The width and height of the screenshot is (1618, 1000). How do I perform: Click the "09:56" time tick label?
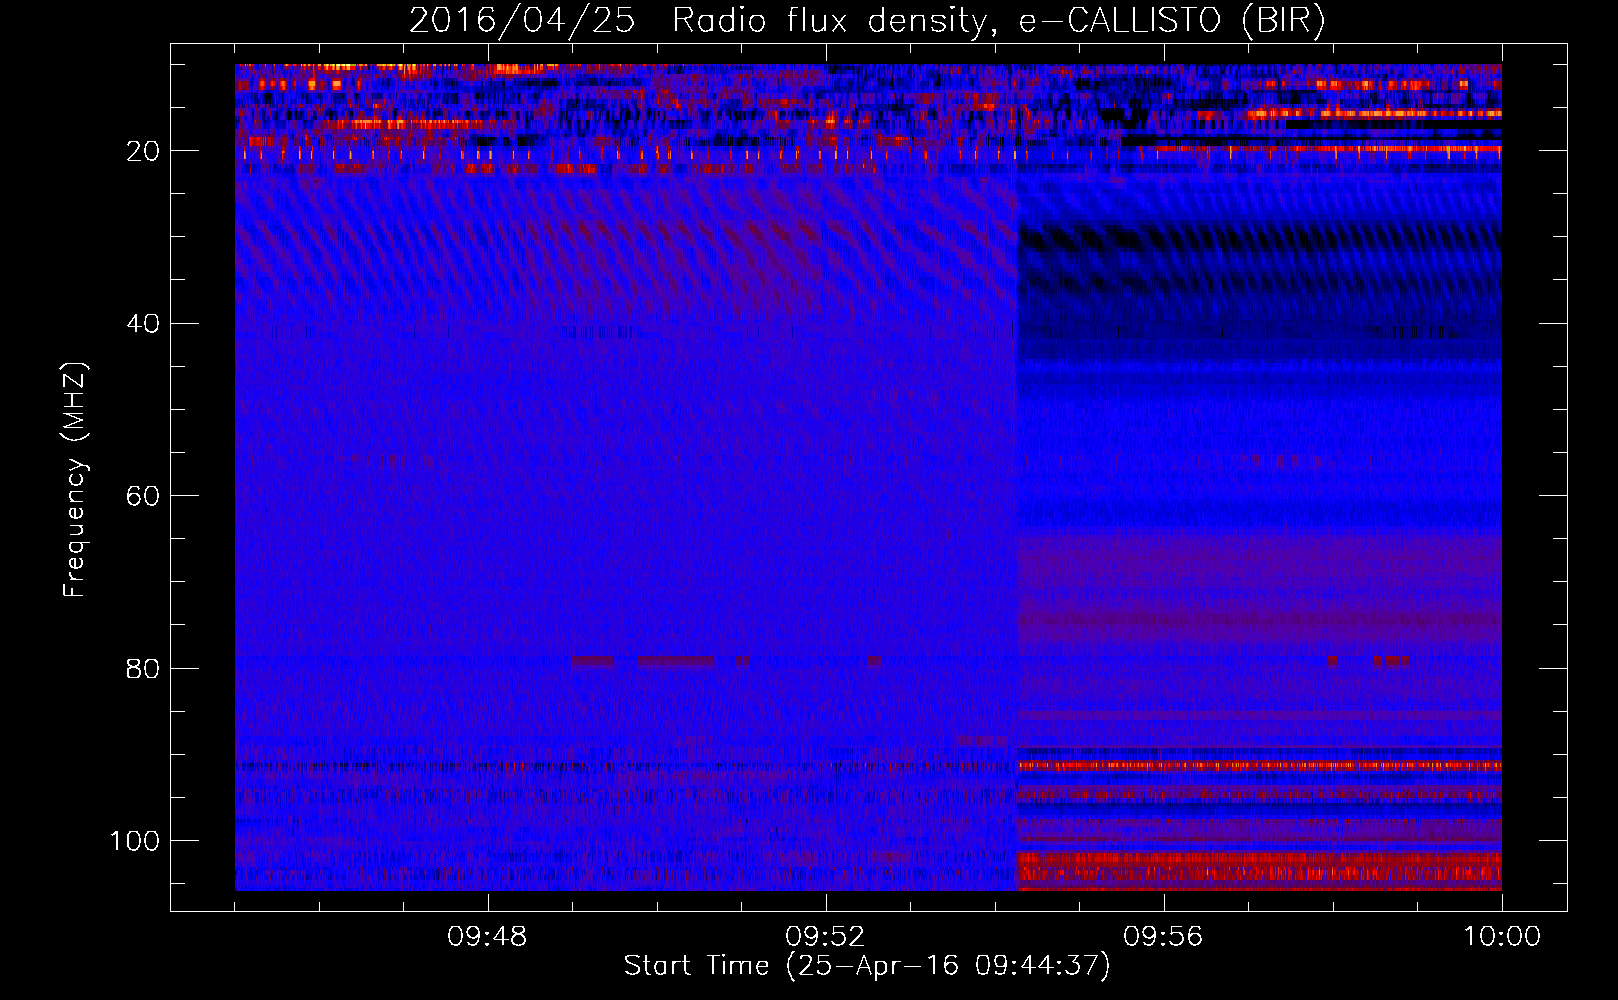(x=1163, y=937)
